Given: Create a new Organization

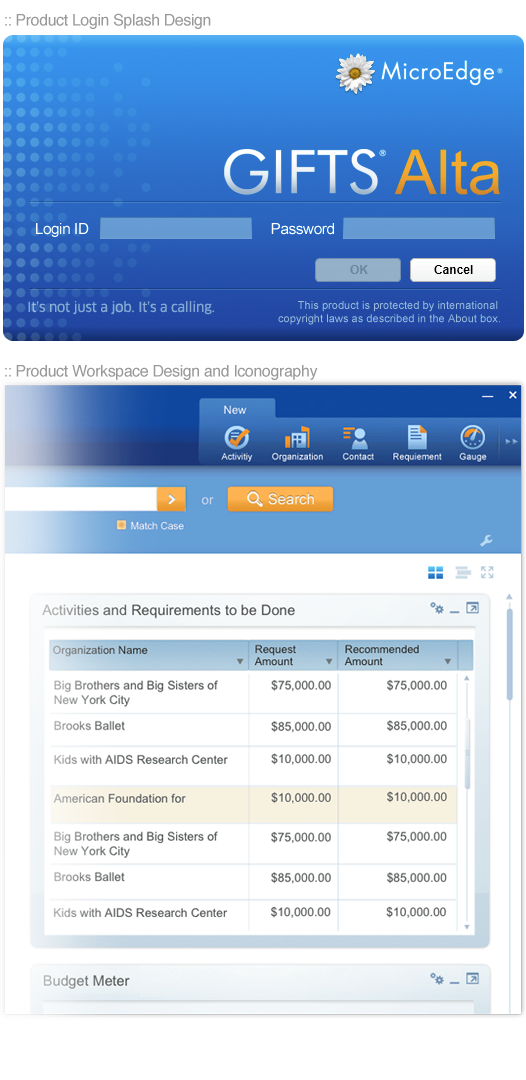Looking at the screenshot, I should pyautogui.click(x=297, y=437).
